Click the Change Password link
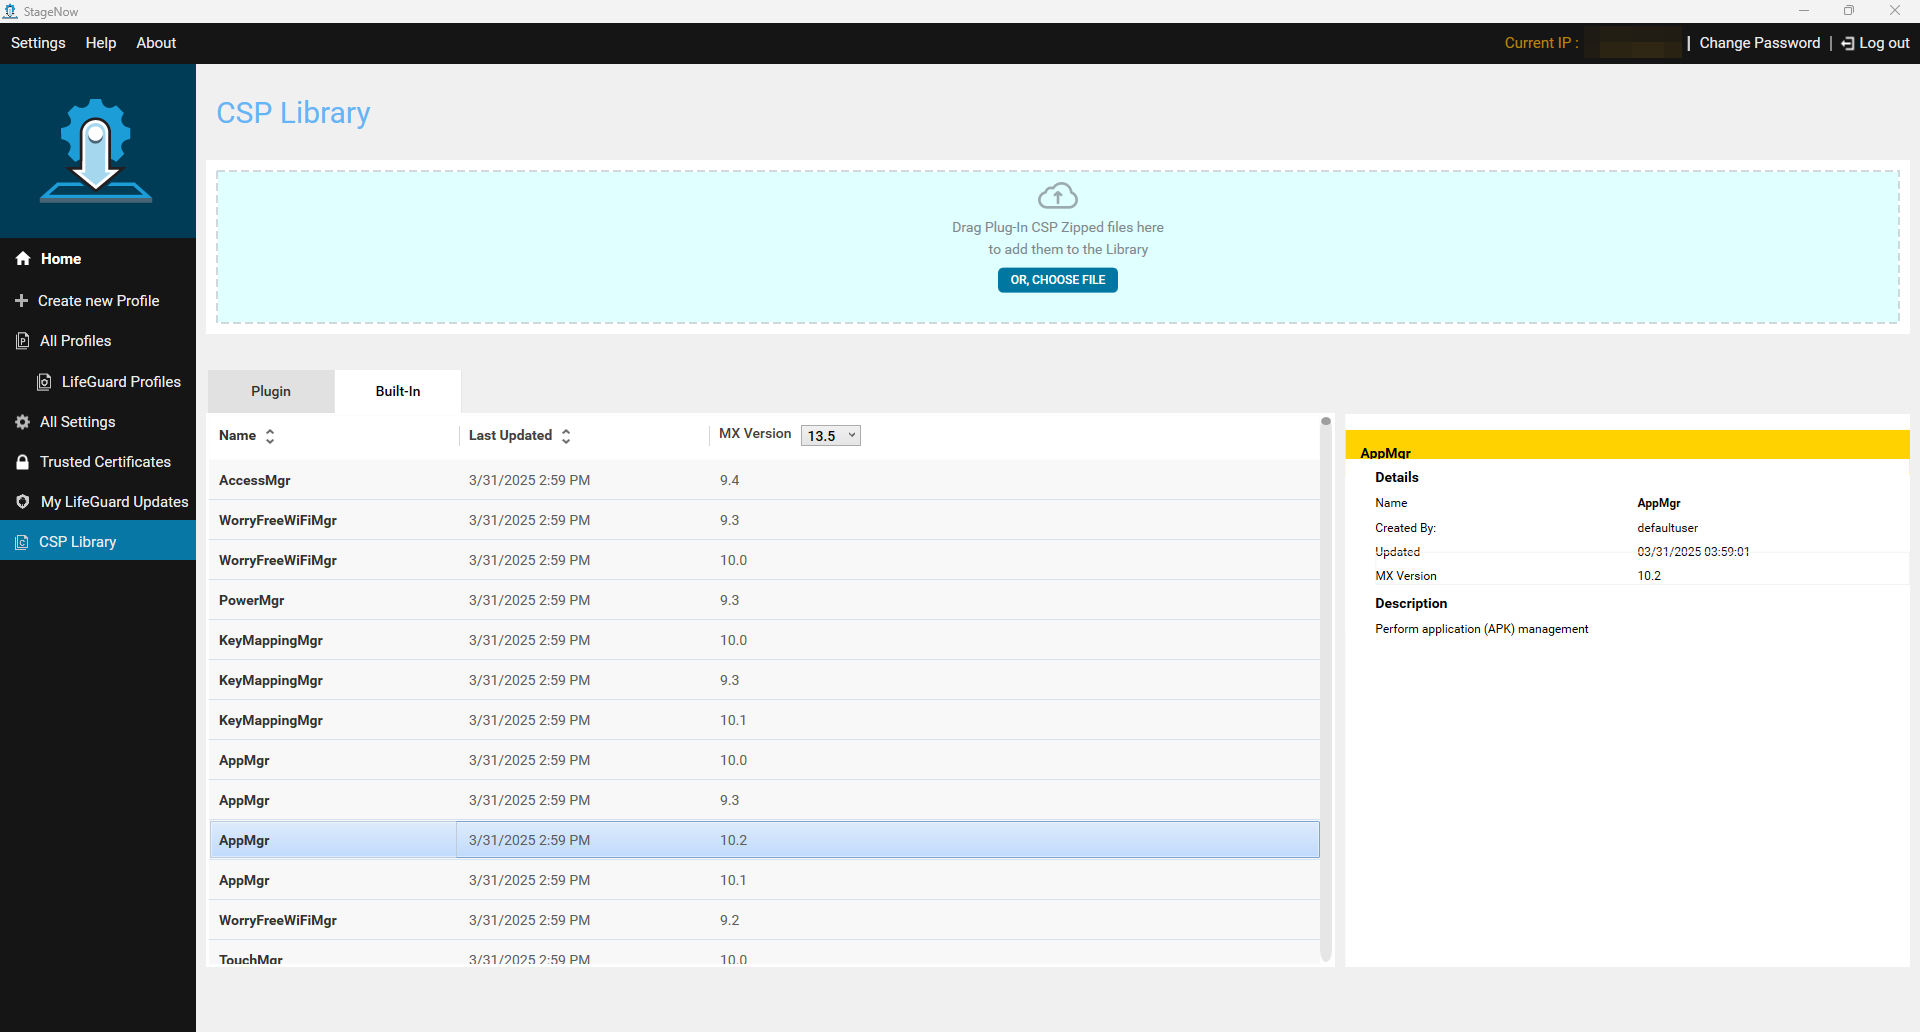Image resolution: width=1920 pixels, height=1032 pixels. [x=1759, y=43]
